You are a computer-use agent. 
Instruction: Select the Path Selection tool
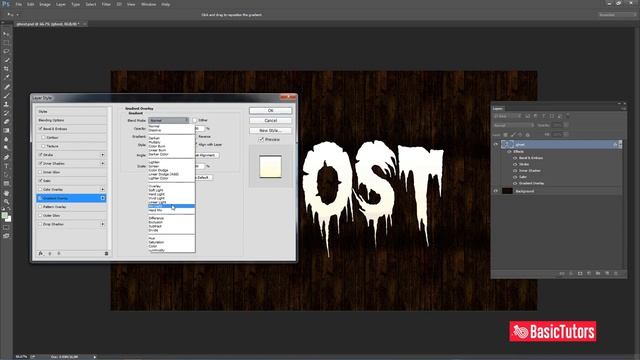coord(6,175)
